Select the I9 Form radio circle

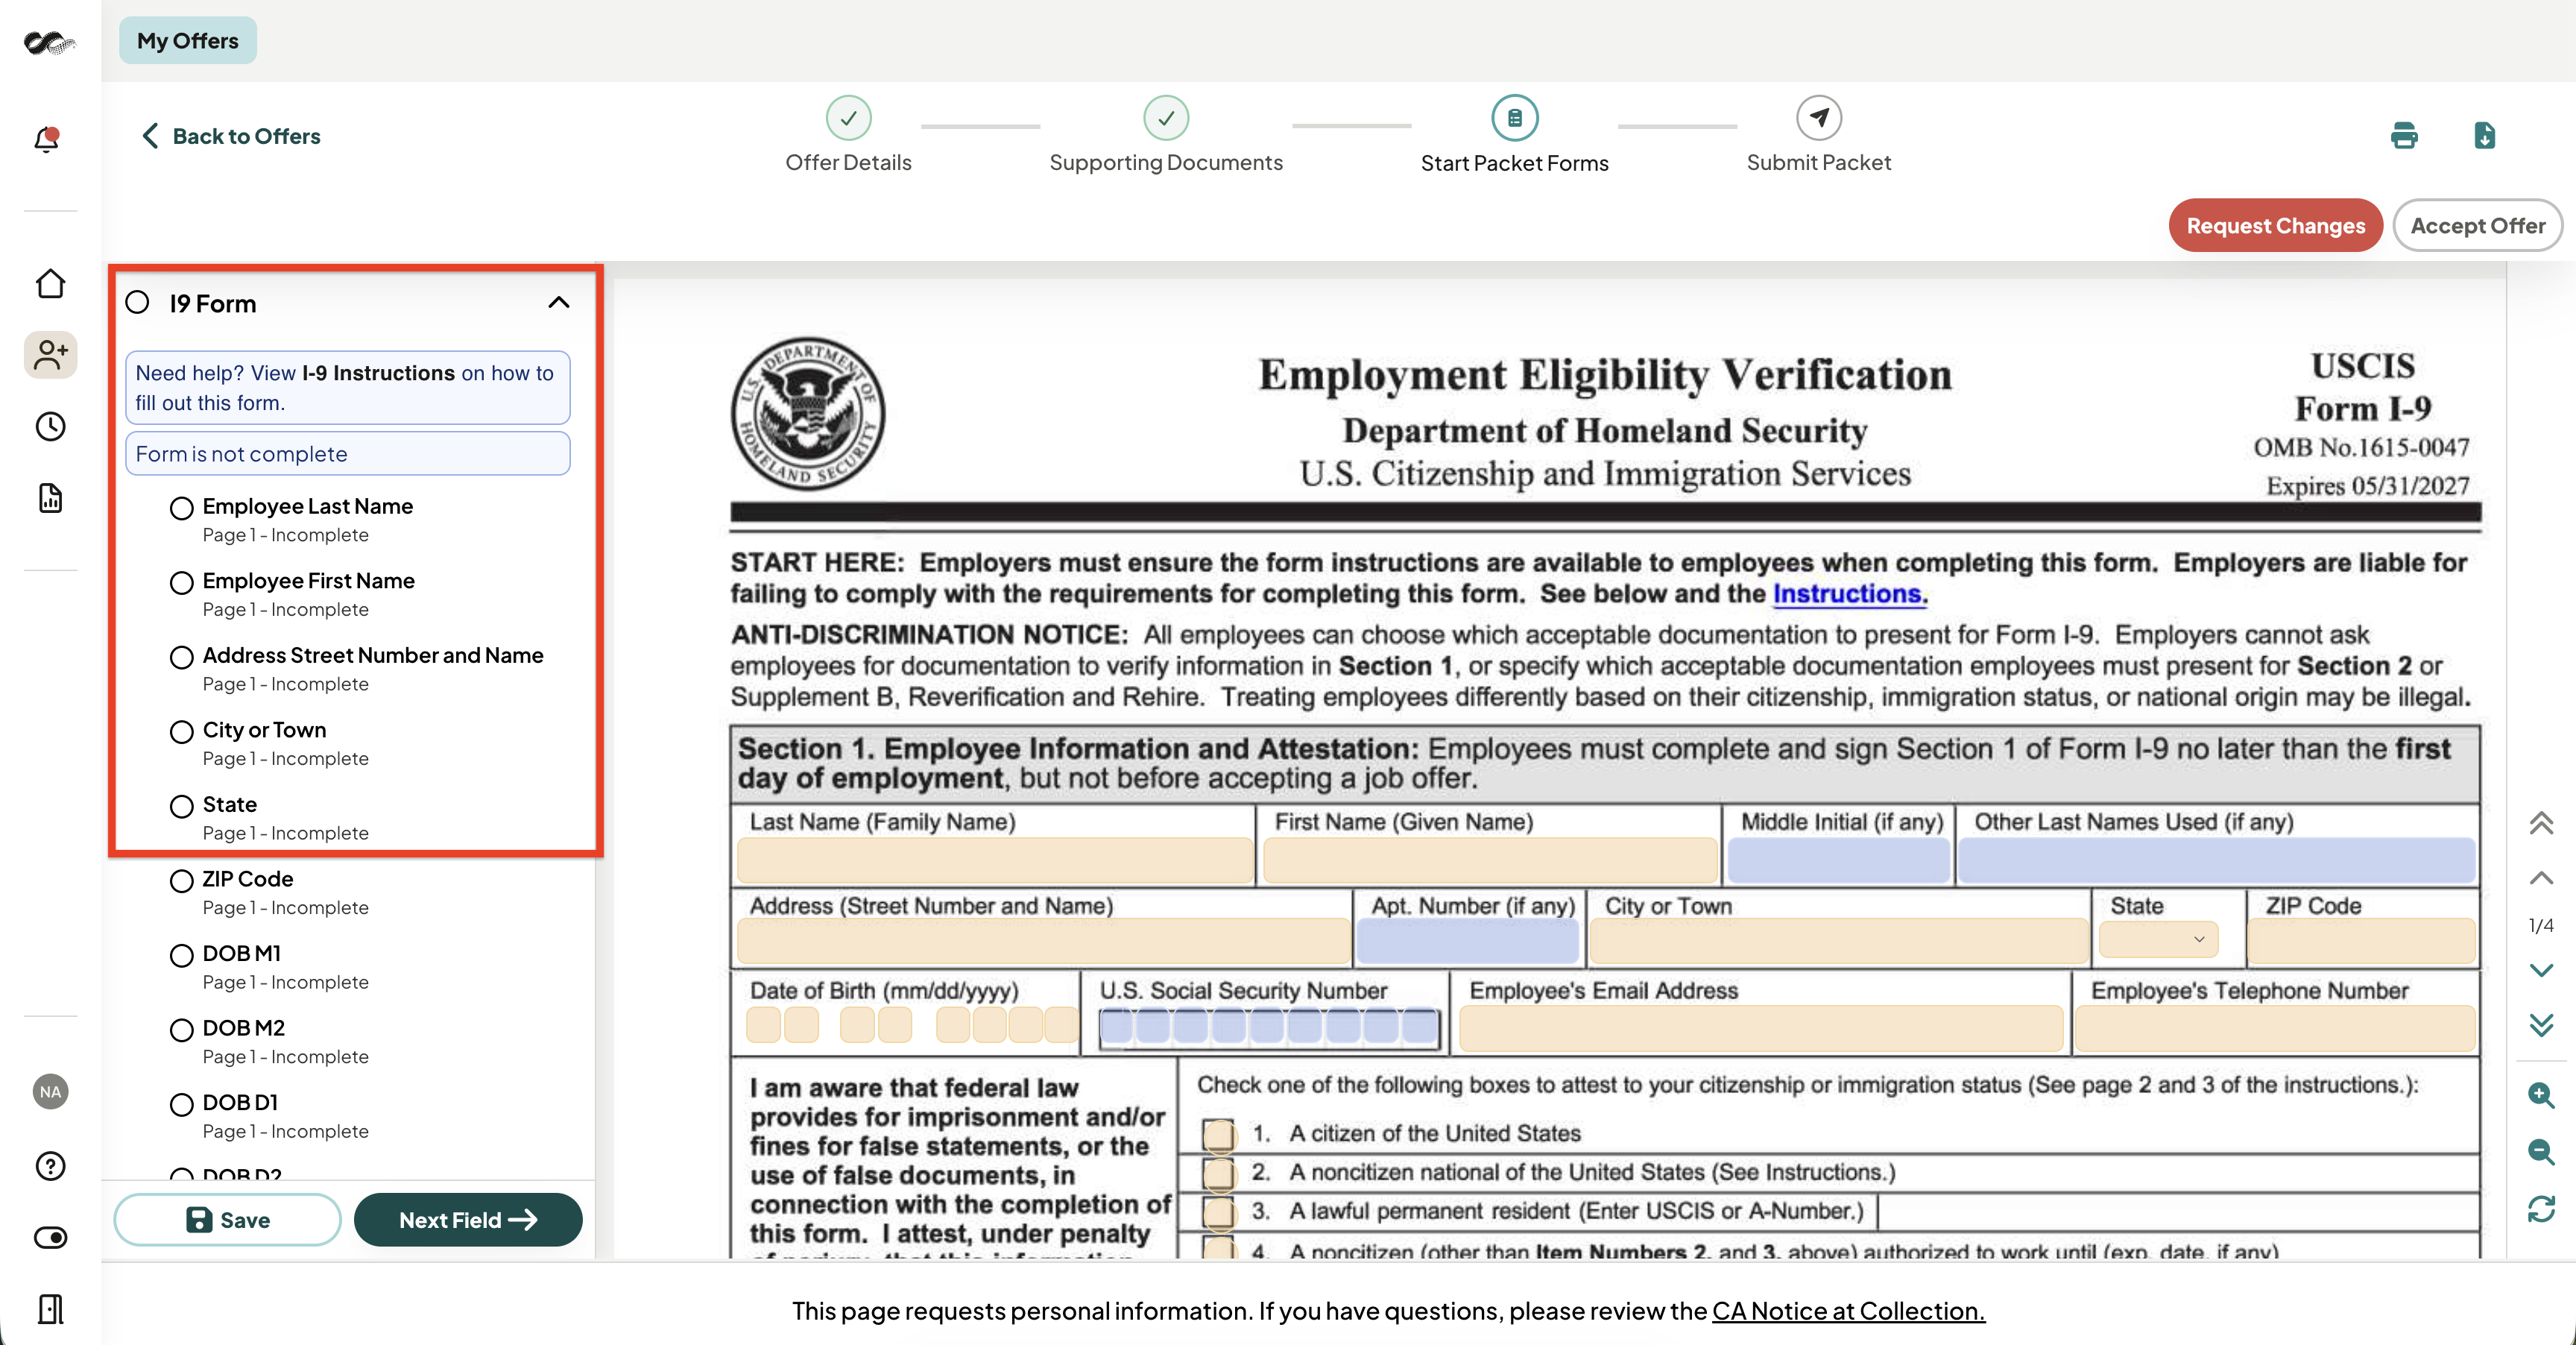[137, 302]
